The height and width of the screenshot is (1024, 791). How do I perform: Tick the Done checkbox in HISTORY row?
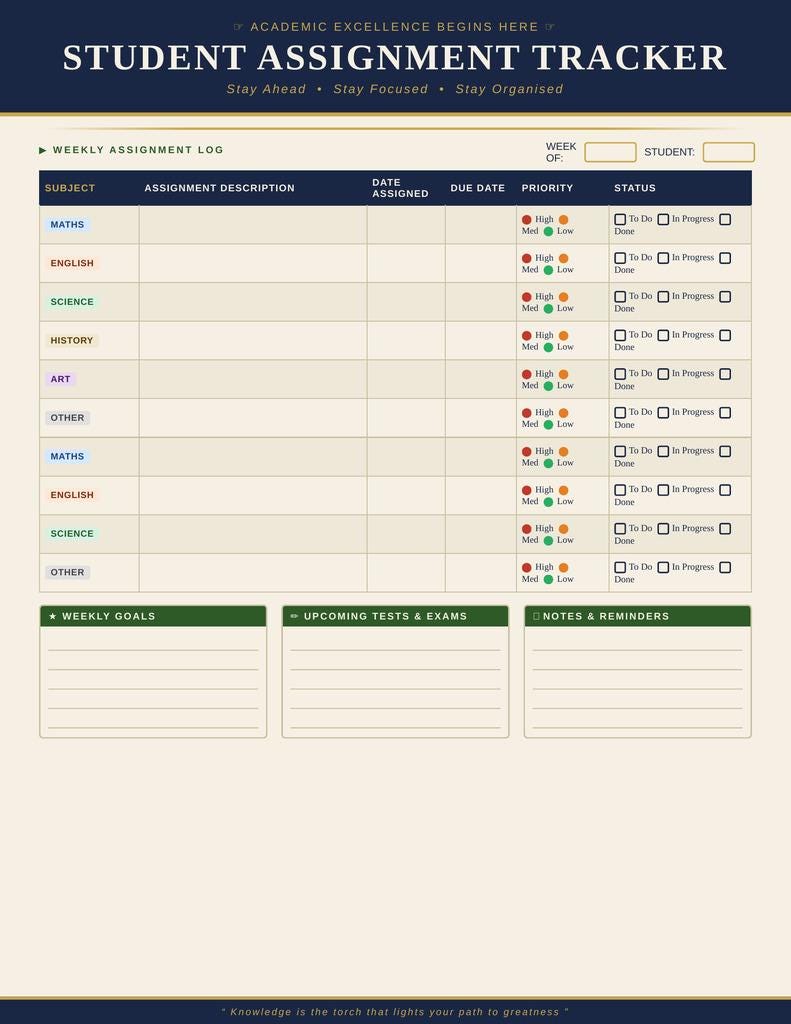[725, 335]
